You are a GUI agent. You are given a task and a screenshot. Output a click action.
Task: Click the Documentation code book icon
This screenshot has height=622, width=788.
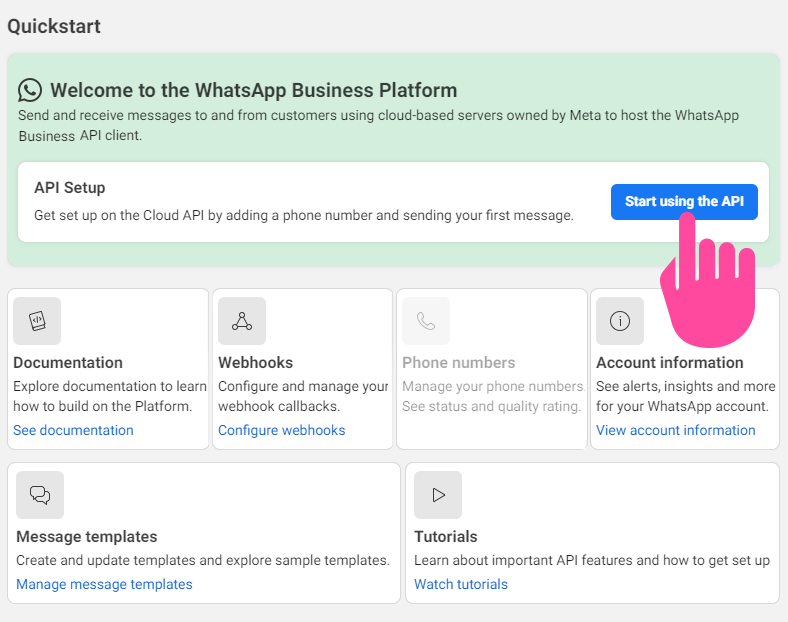point(37,321)
